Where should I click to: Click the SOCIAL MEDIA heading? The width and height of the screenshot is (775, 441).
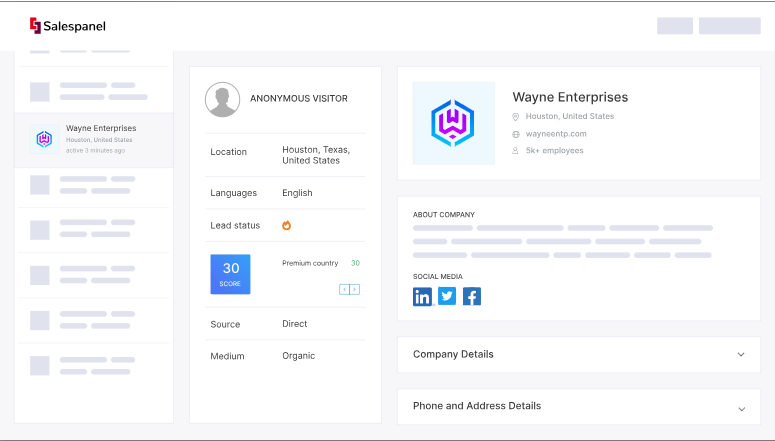[437, 276]
